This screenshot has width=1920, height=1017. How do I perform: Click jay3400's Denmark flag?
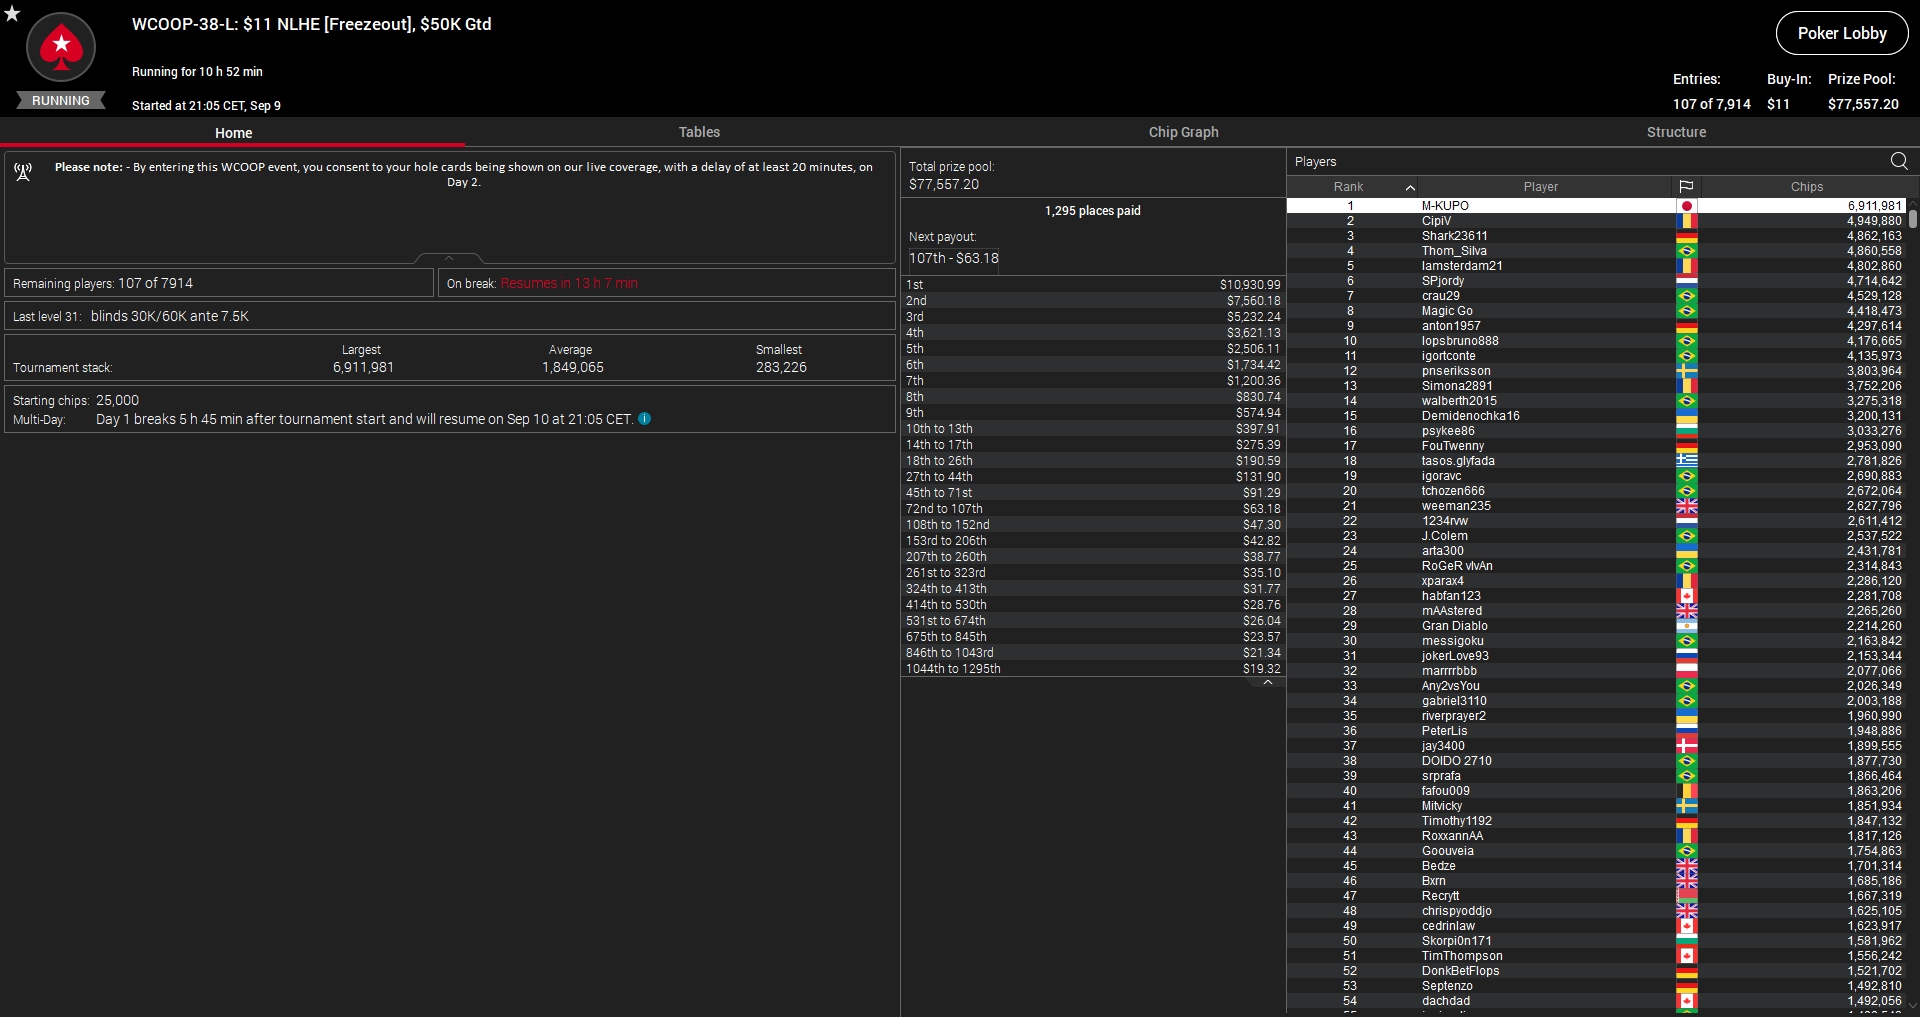coord(1687,746)
